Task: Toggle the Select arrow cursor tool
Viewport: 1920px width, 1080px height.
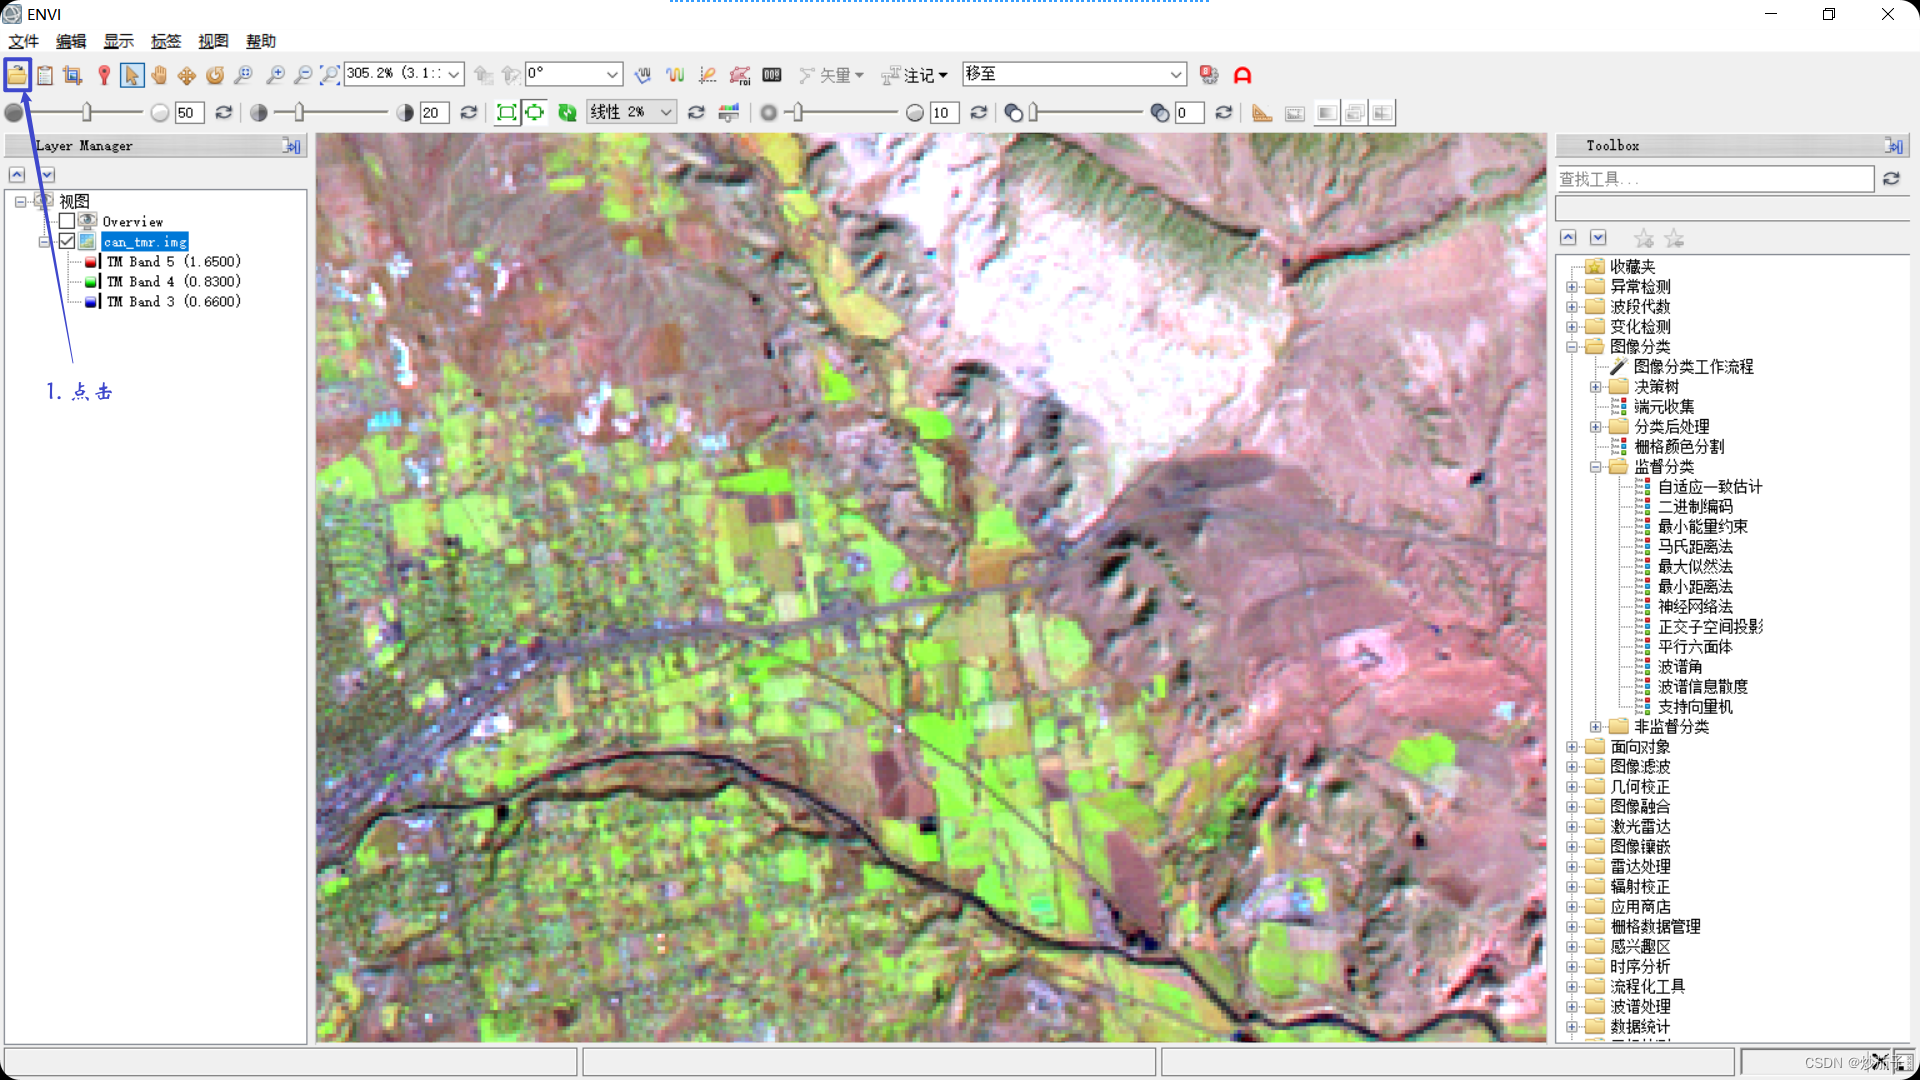Action: coord(131,75)
